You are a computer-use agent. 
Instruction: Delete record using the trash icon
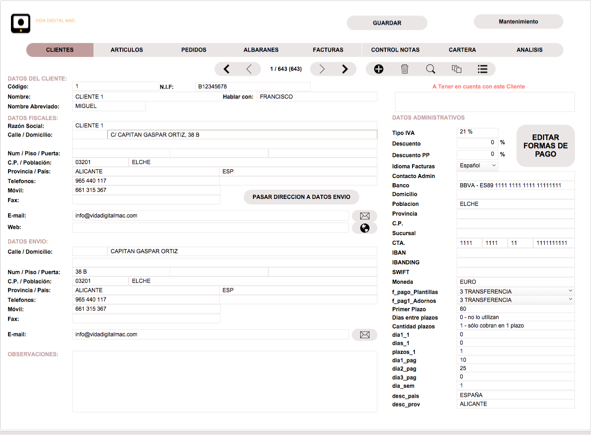[404, 69]
